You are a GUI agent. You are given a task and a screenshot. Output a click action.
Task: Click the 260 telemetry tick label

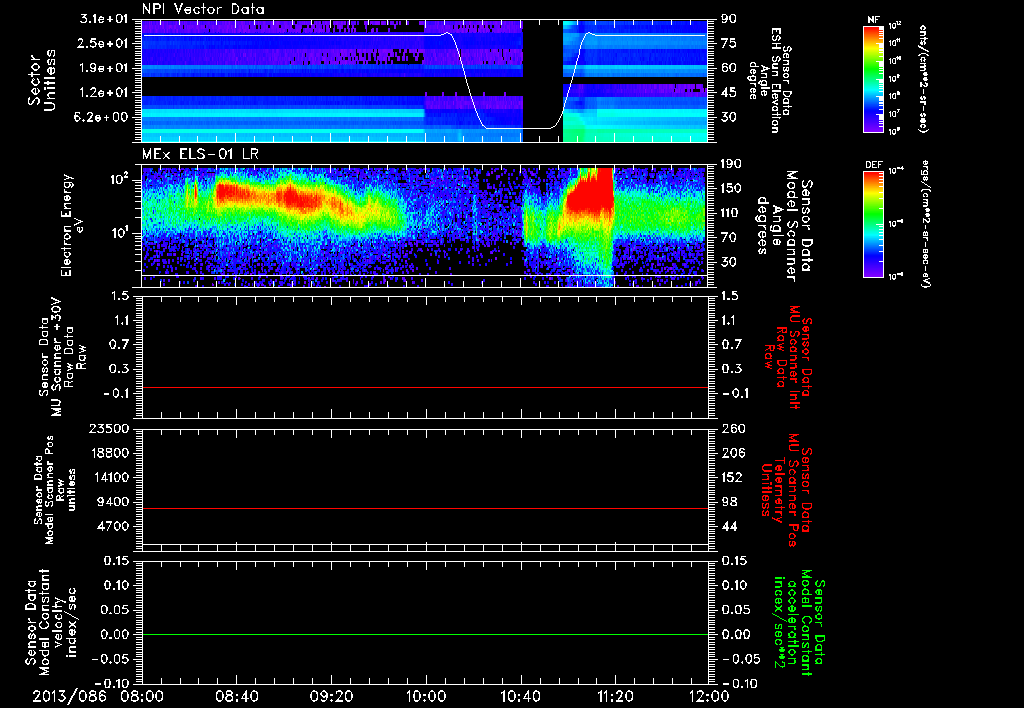coord(731,428)
